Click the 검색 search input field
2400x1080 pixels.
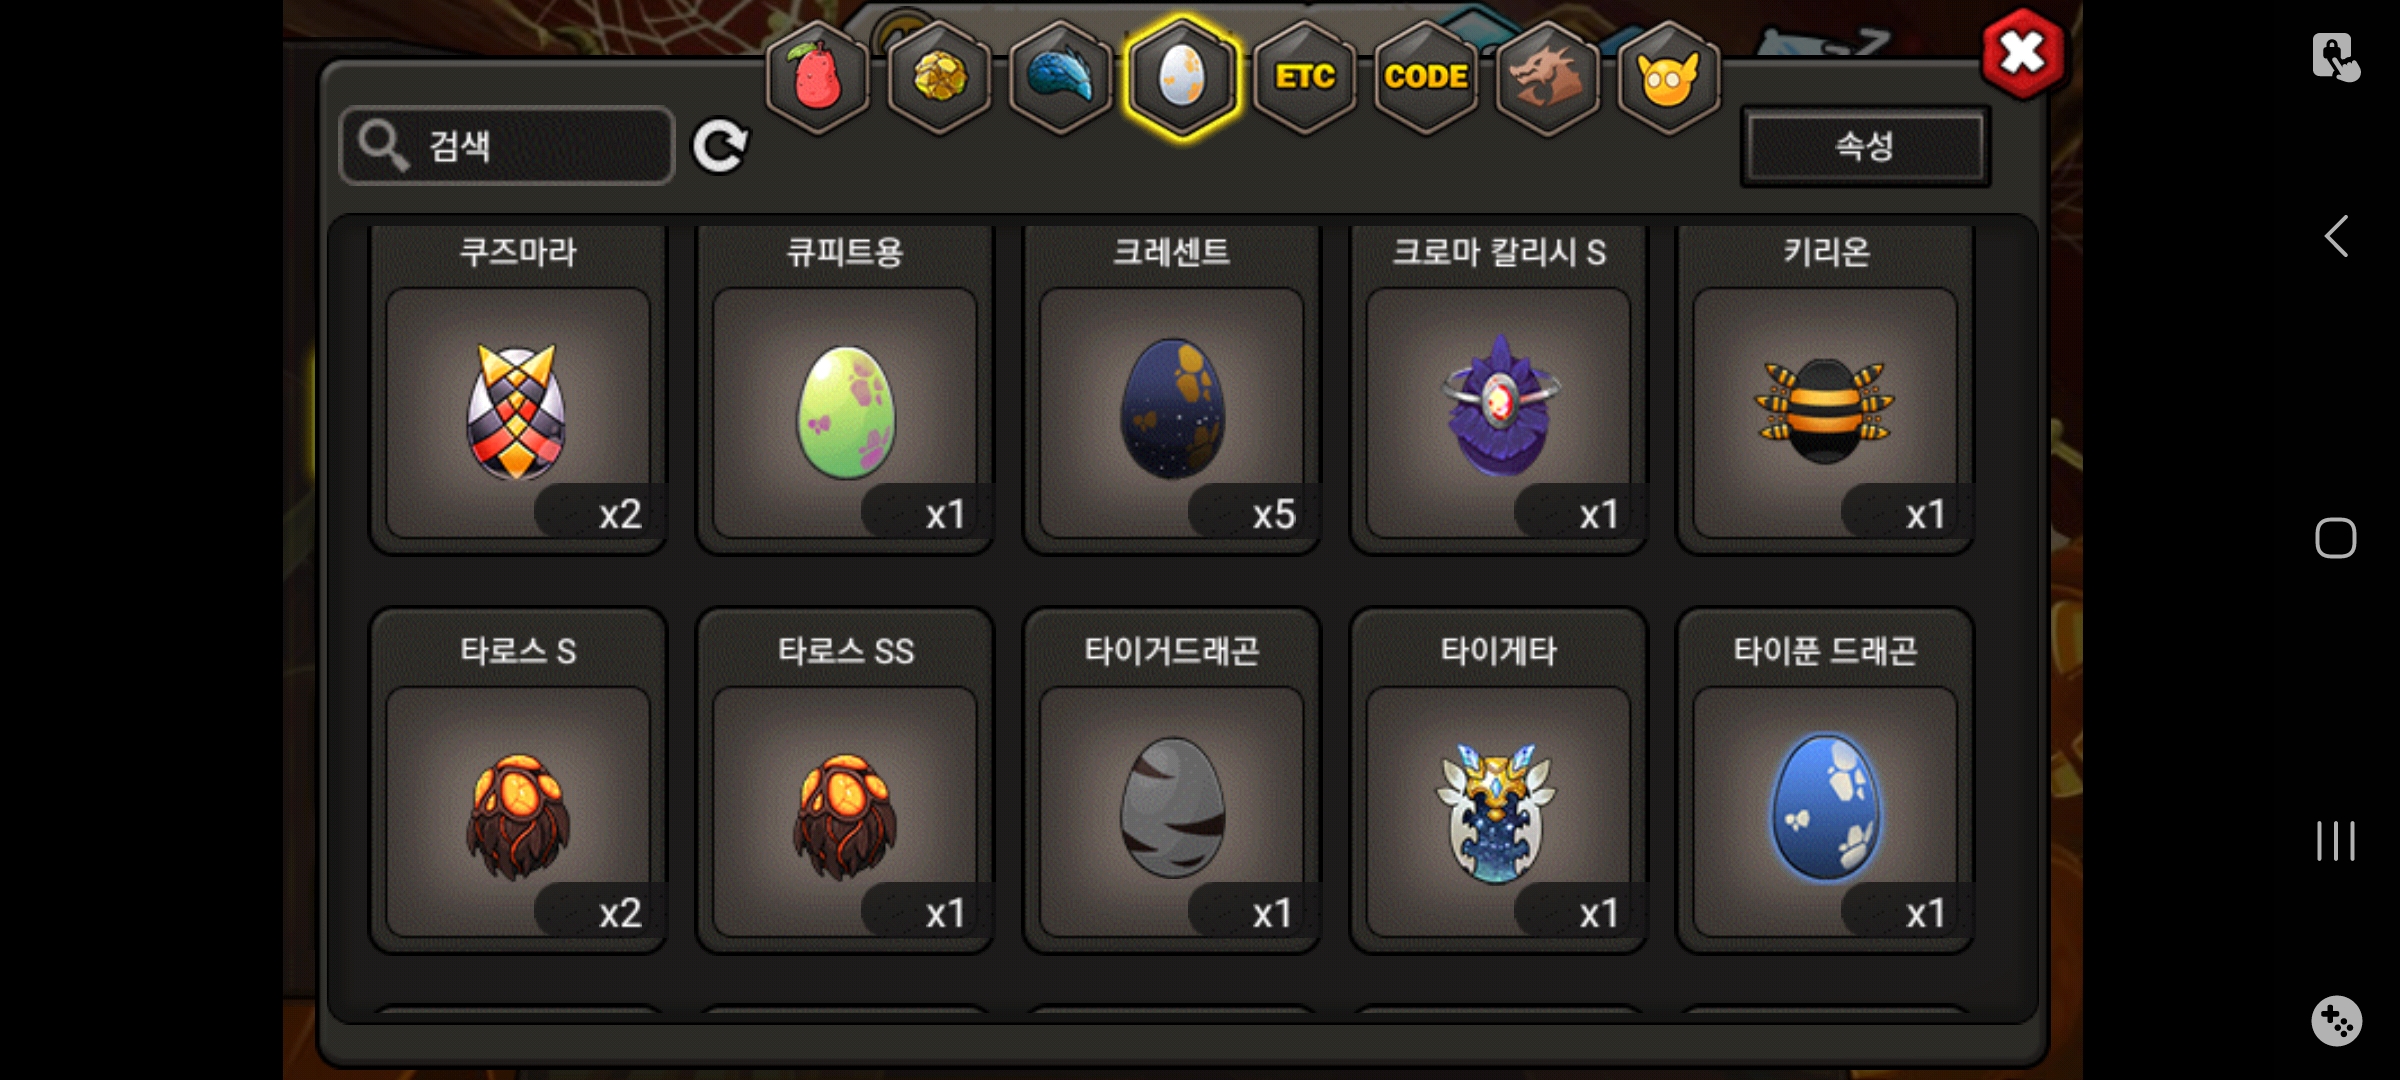click(507, 146)
